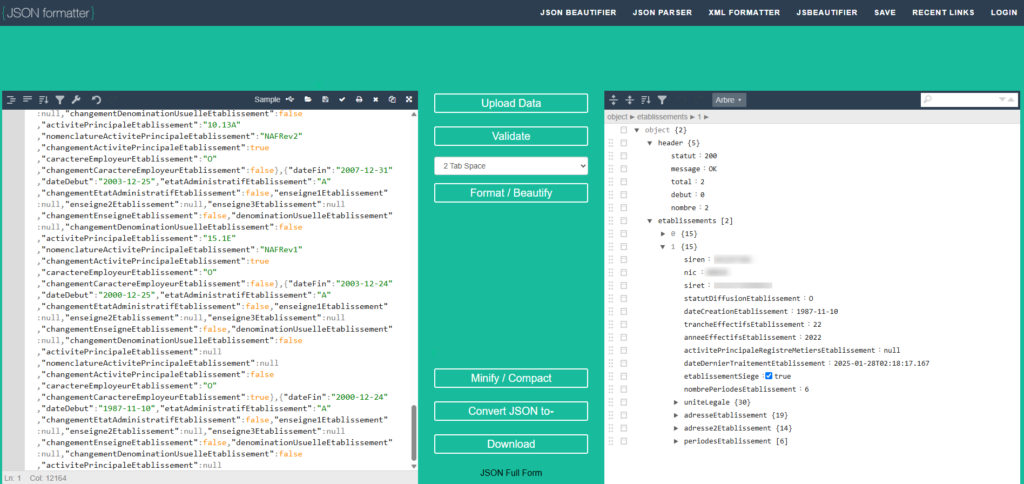Click the copy to clipboard icon in left toolbar
Screen dimensions: 1024x484
coord(392,99)
